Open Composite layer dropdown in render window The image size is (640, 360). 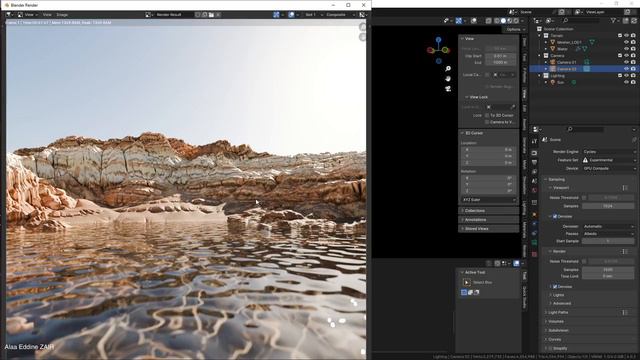click(x=340, y=15)
